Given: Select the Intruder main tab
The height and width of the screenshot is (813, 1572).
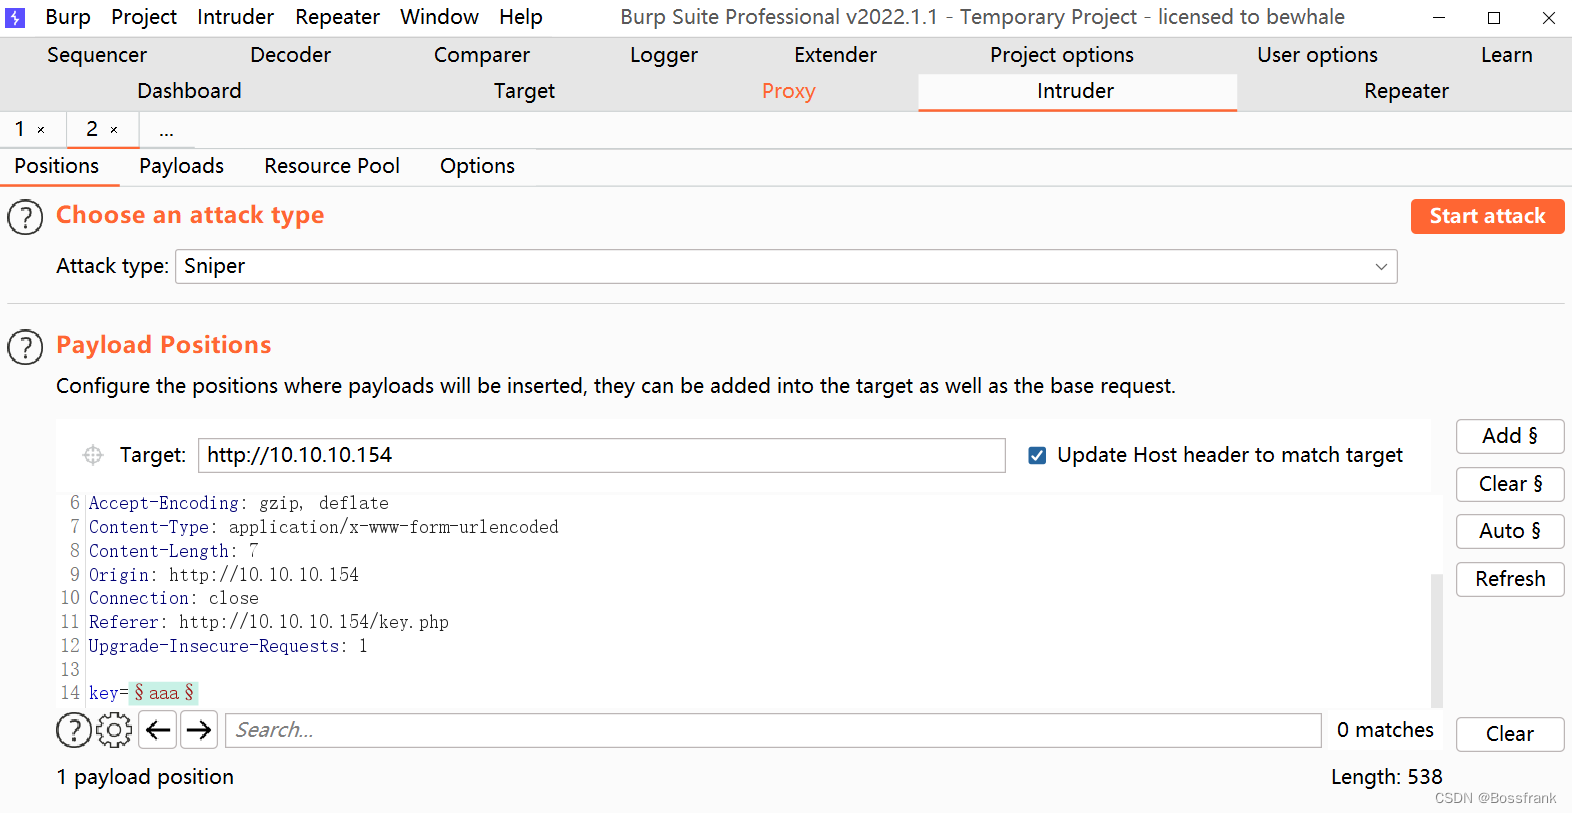Looking at the screenshot, I should pos(1076,91).
